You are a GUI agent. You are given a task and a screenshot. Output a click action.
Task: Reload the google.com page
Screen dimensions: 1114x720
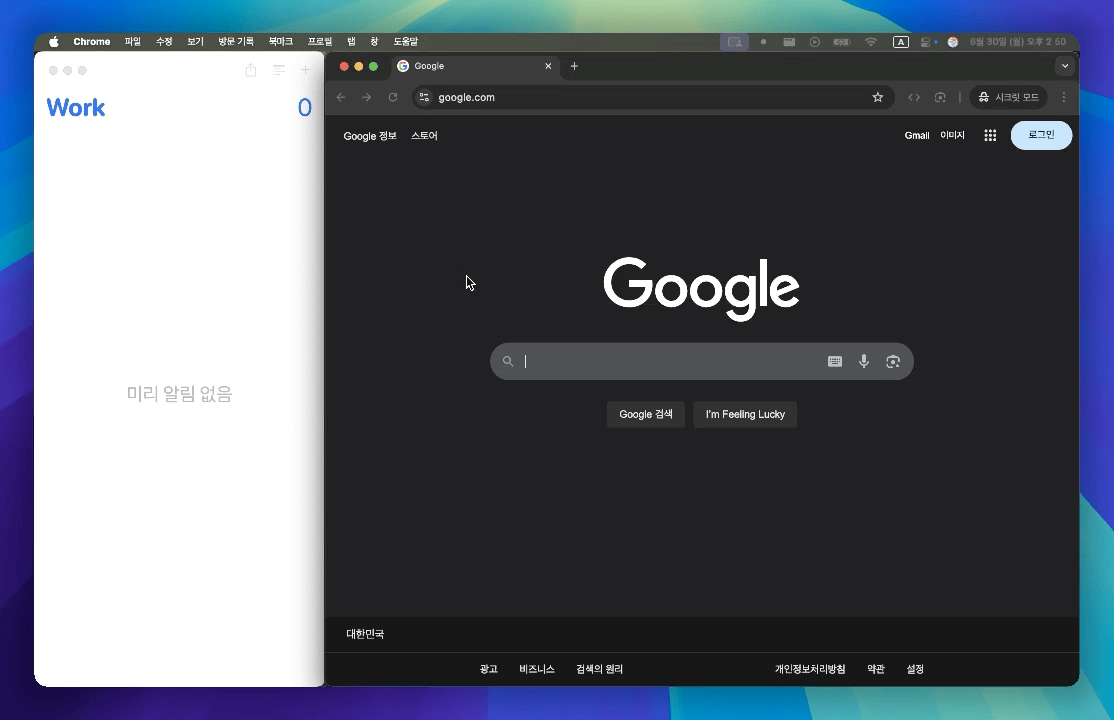393,97
